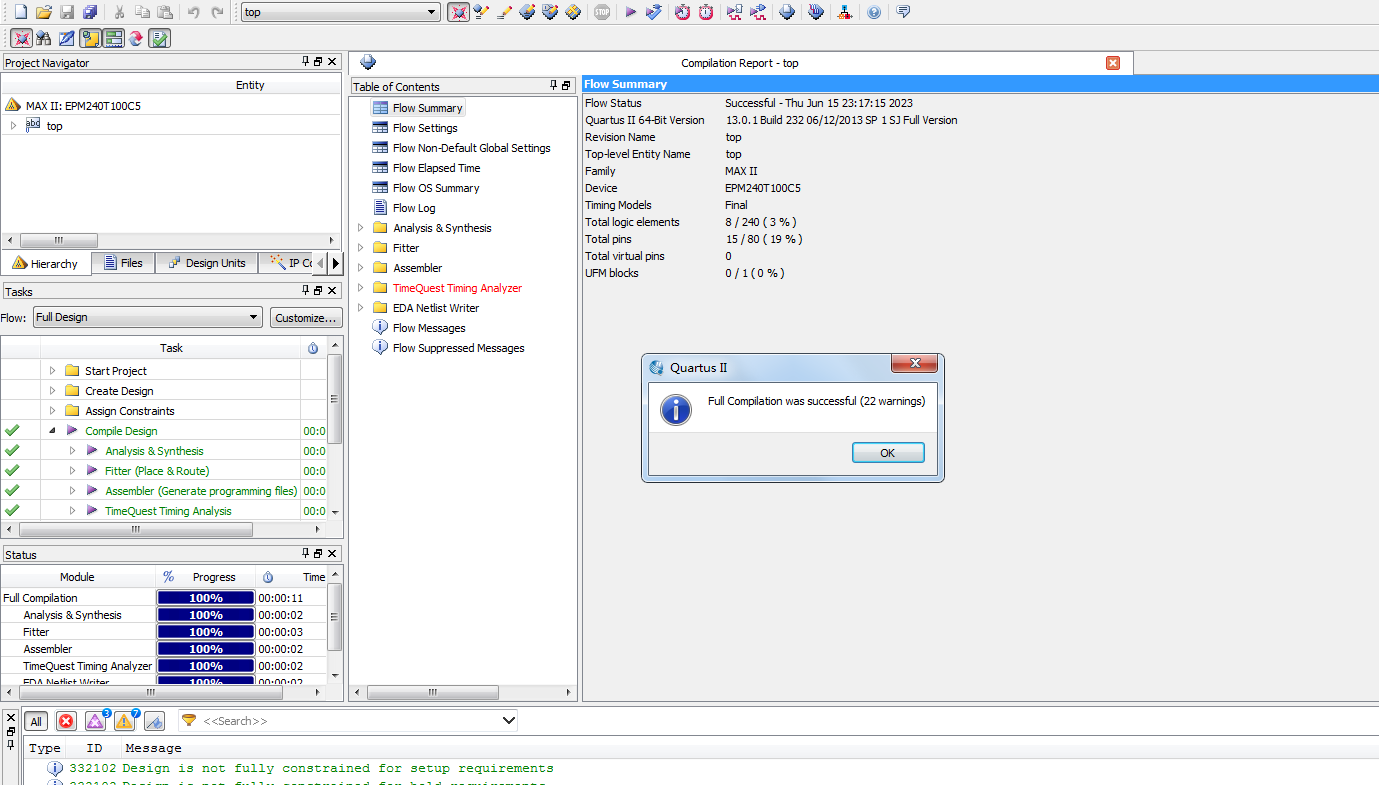Close the Quartus II dialog
Viewport: 1379px width, 785px height.
coord(915,364)
